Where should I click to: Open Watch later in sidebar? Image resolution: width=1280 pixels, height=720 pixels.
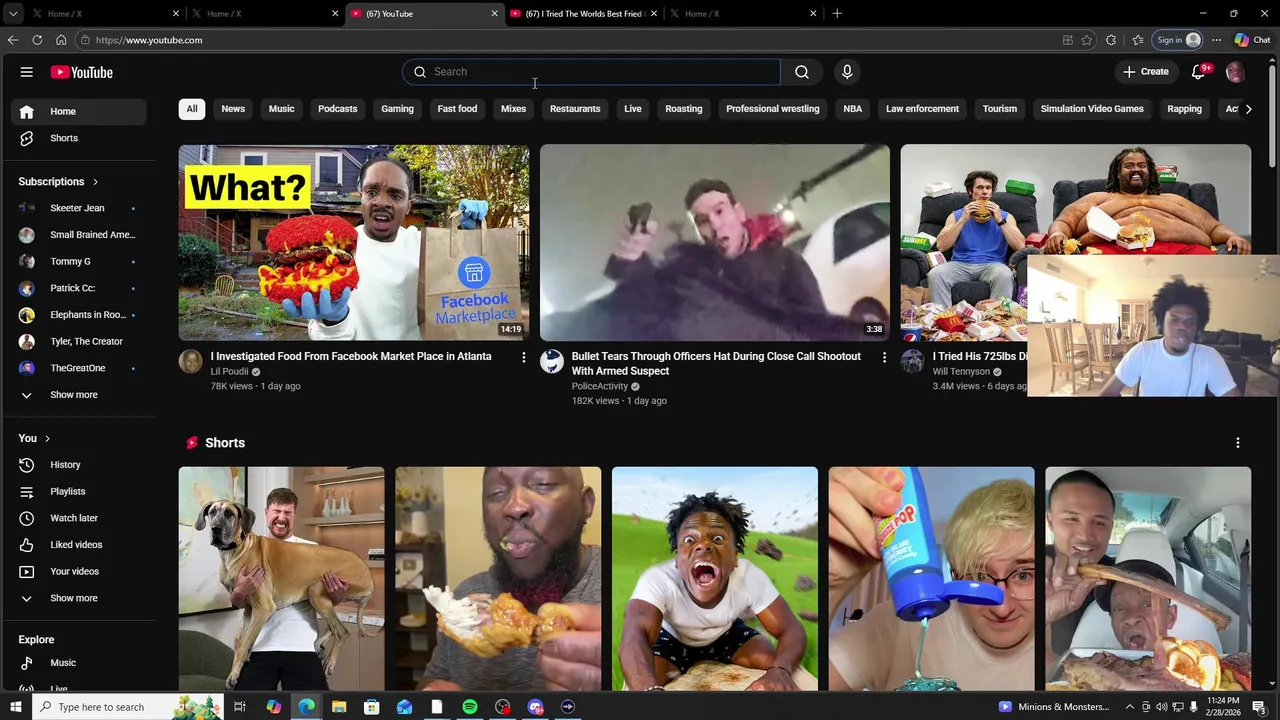(x=77, y=518)
